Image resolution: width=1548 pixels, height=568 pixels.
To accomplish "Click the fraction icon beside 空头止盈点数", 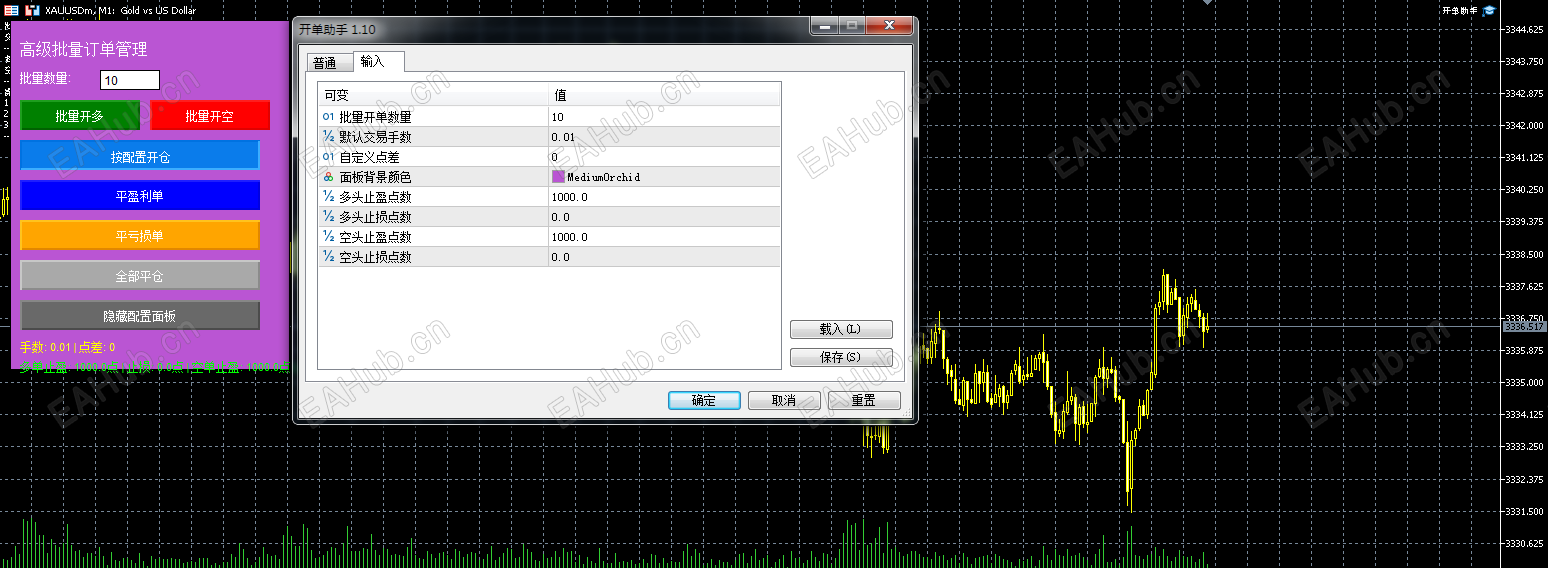I will [x=328, y=237].
